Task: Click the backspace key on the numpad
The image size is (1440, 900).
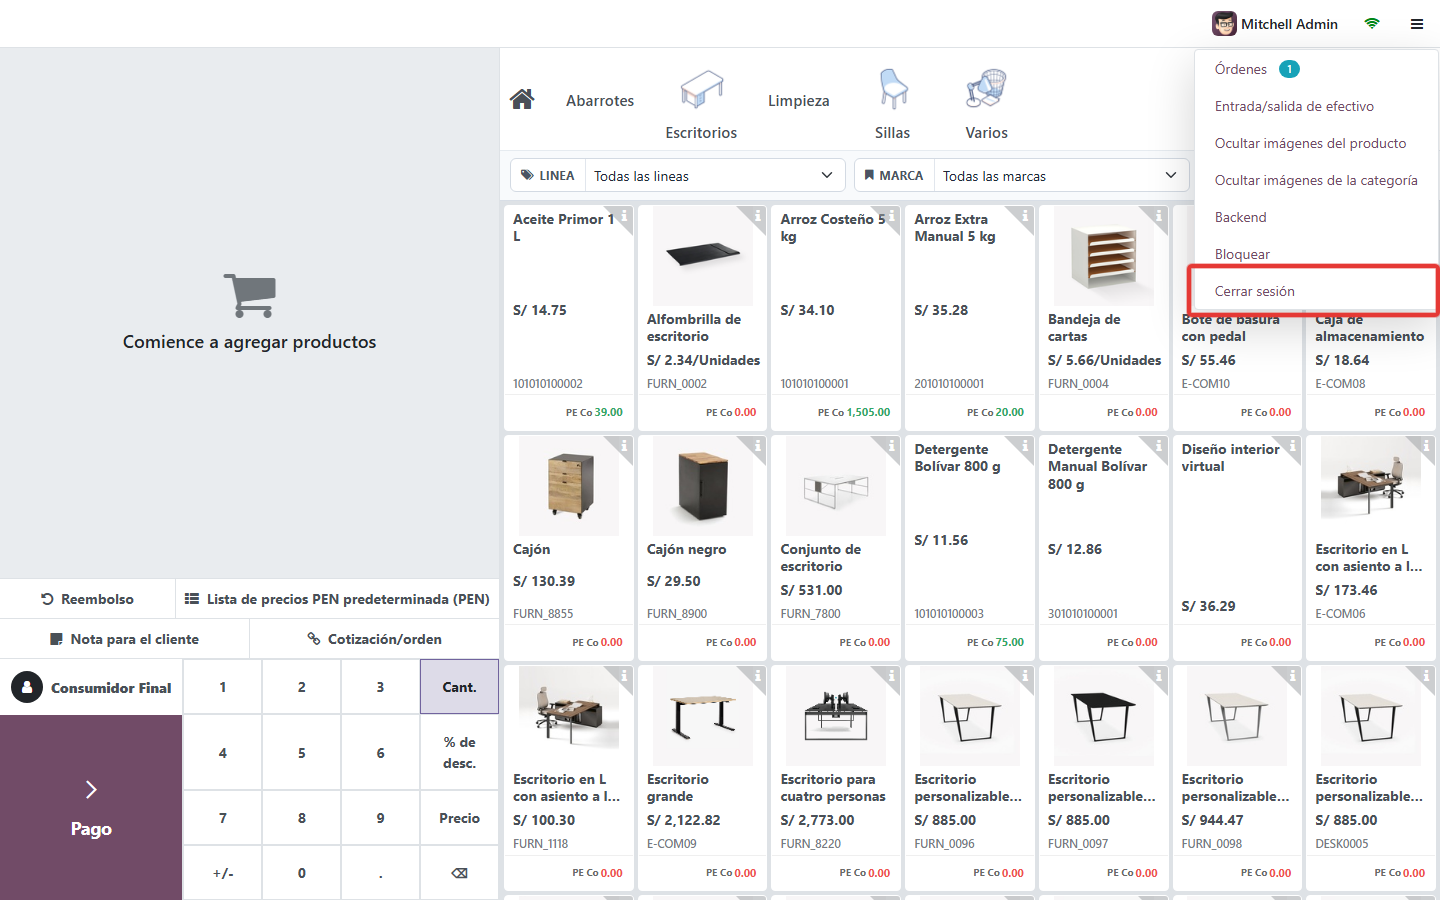Action: click(x=460, y=873)
